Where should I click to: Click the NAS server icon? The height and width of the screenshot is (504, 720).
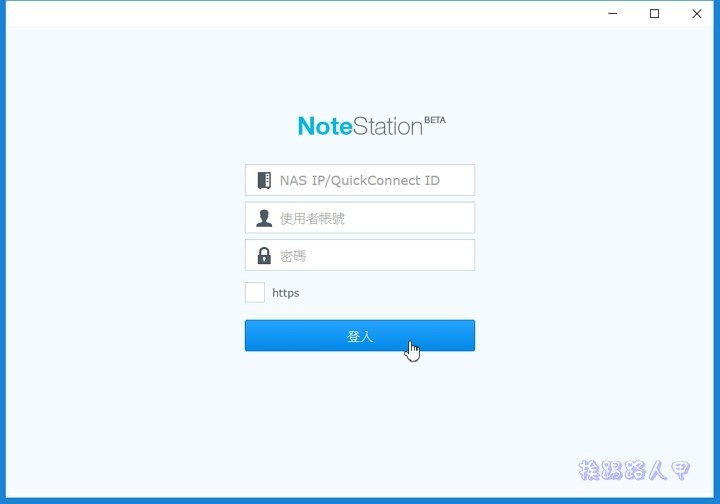(264, 180)
